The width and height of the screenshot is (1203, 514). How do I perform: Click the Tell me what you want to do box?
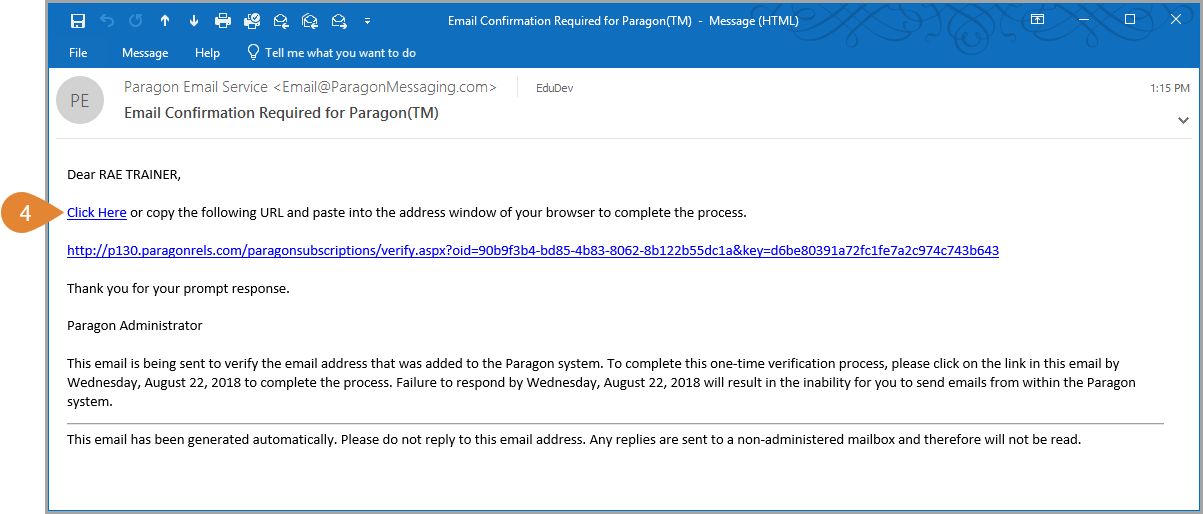[x=331, y=53]
